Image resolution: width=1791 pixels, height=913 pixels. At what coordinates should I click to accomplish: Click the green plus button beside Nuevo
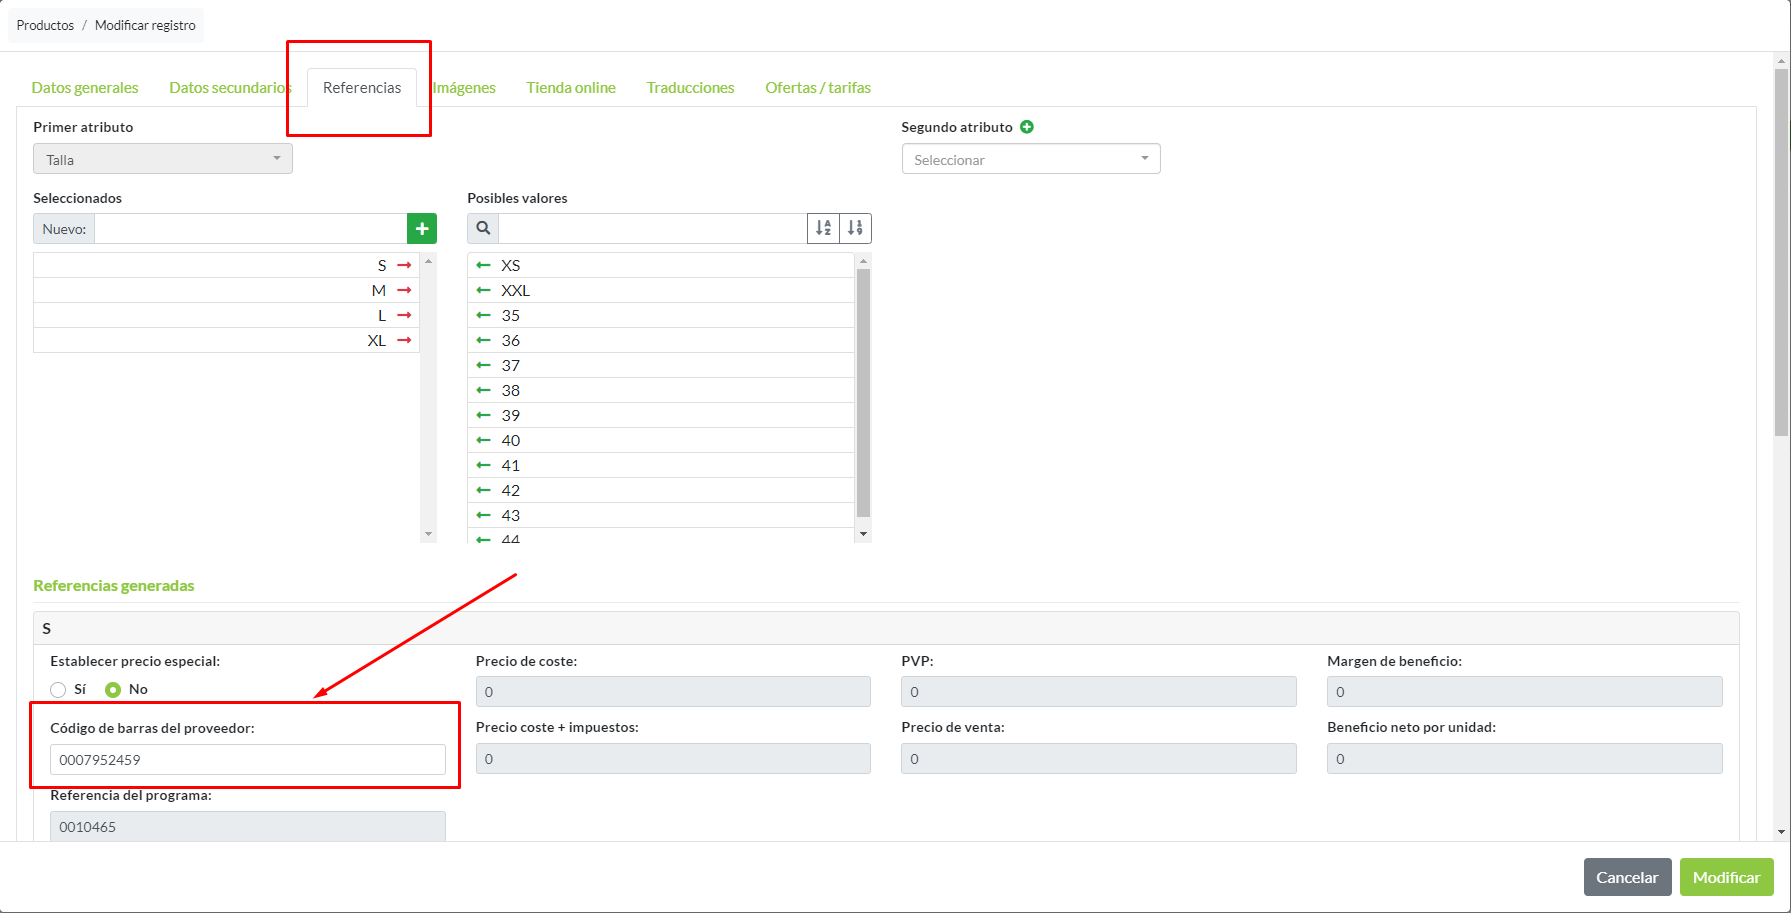tap(422, 229)
